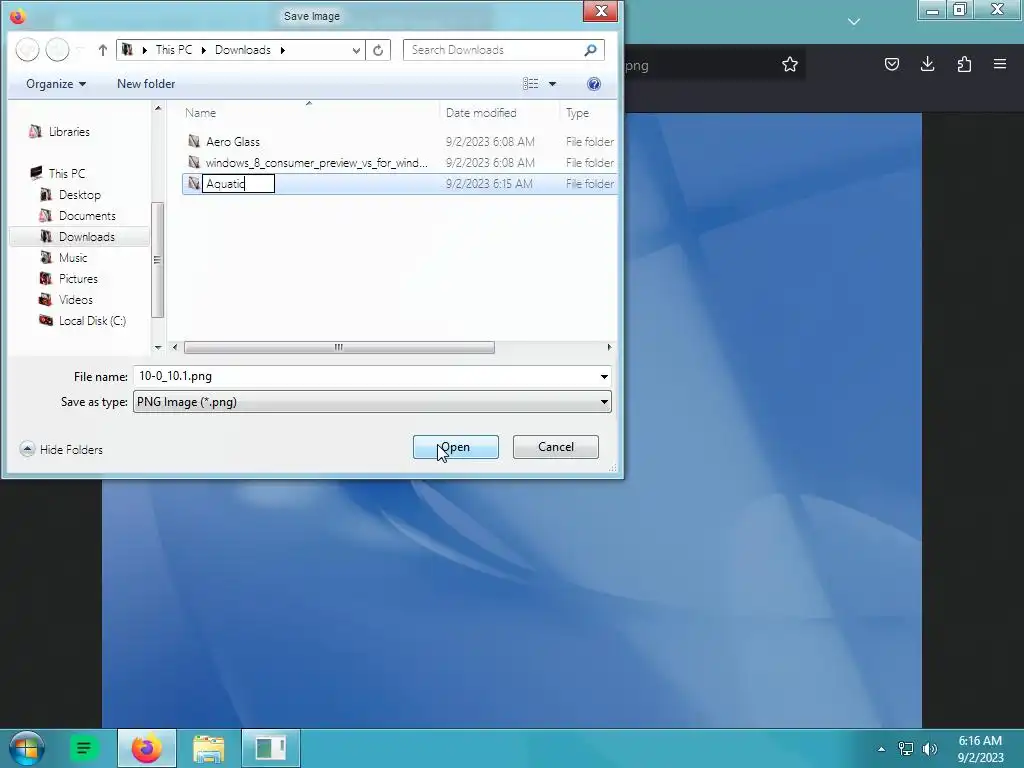This screenshot has height=768, width=1024.
Task: Click the back navigation button
Action: pyautogui.click(x=27, y=50)
